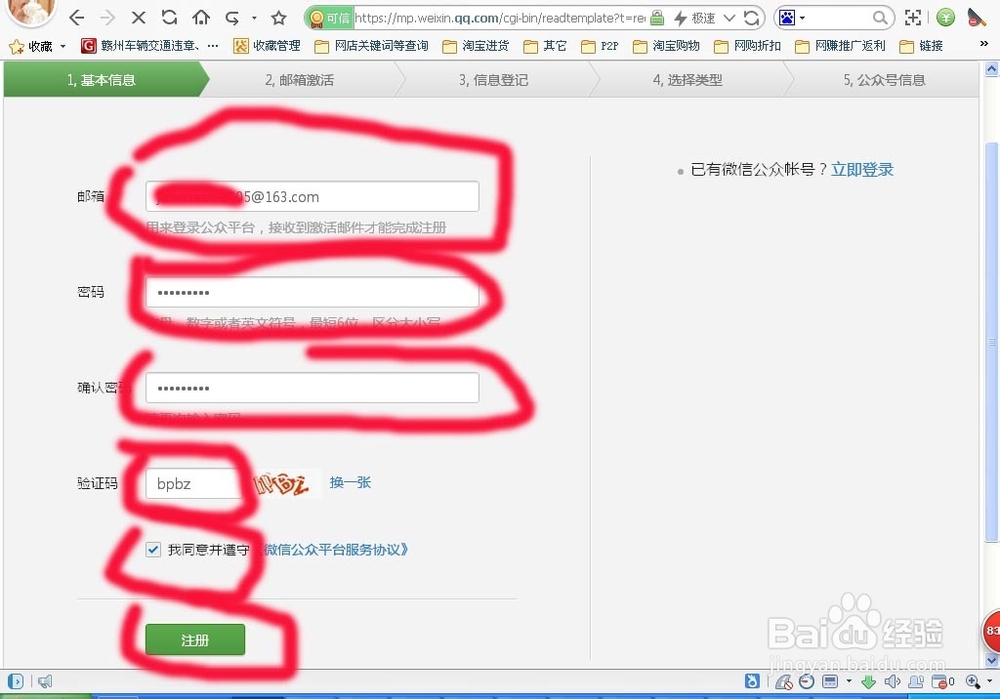Open the 微信公众平台服务协议 link
This screenshot has width=1000, height=699.
pyautogui.click(x=336, y=550)
